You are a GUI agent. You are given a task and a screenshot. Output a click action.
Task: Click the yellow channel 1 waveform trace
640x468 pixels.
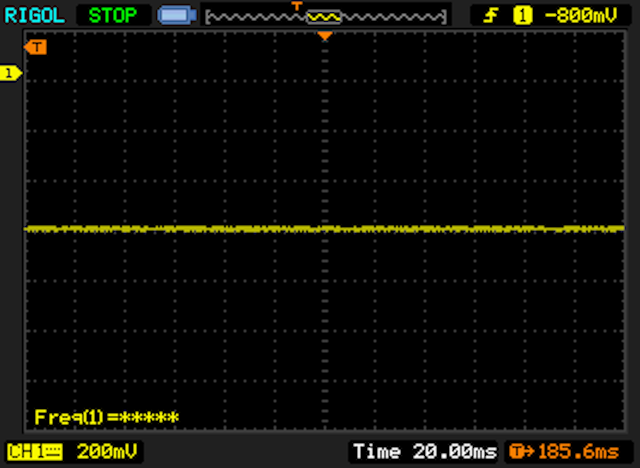pyautogui.click(x=324, y=229)
